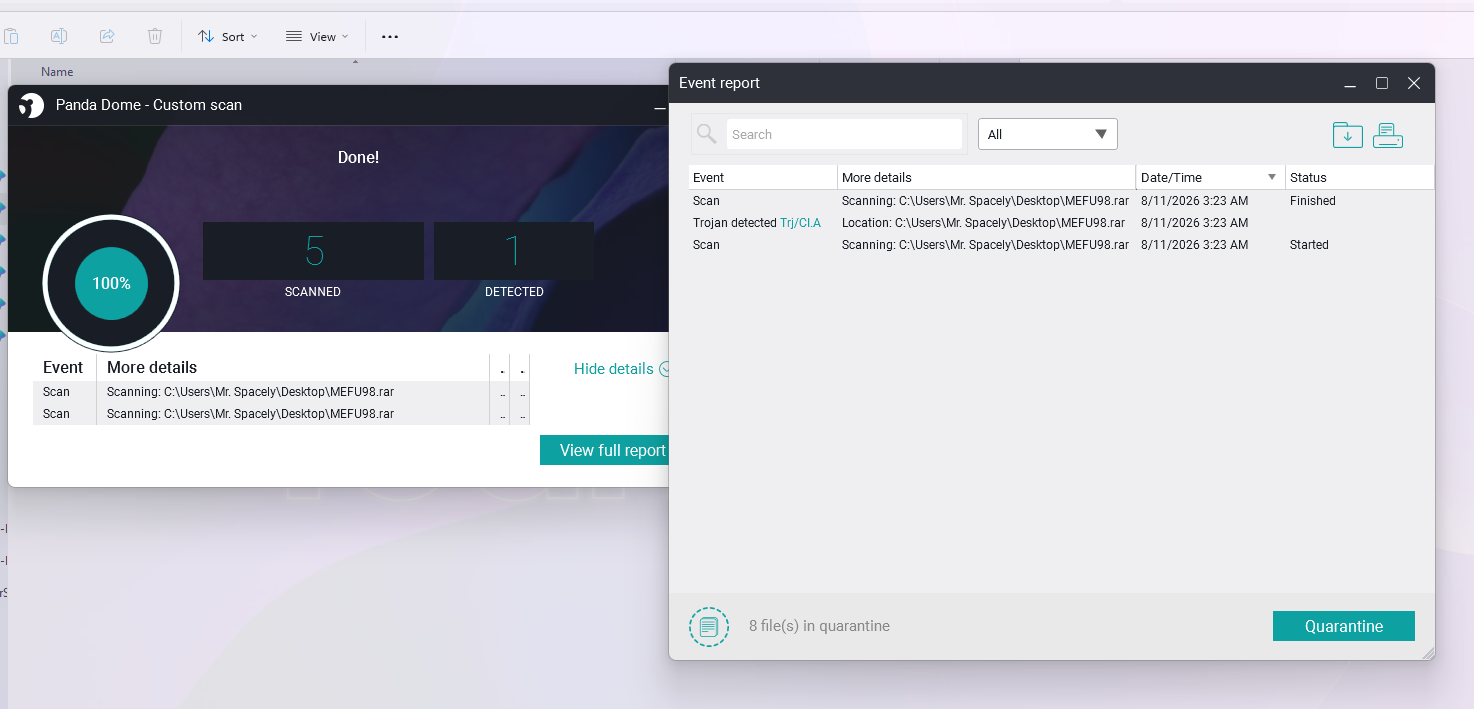Select the Trojan detected event row
This screenshot has width=1474, height=709.
(1061, 223)
